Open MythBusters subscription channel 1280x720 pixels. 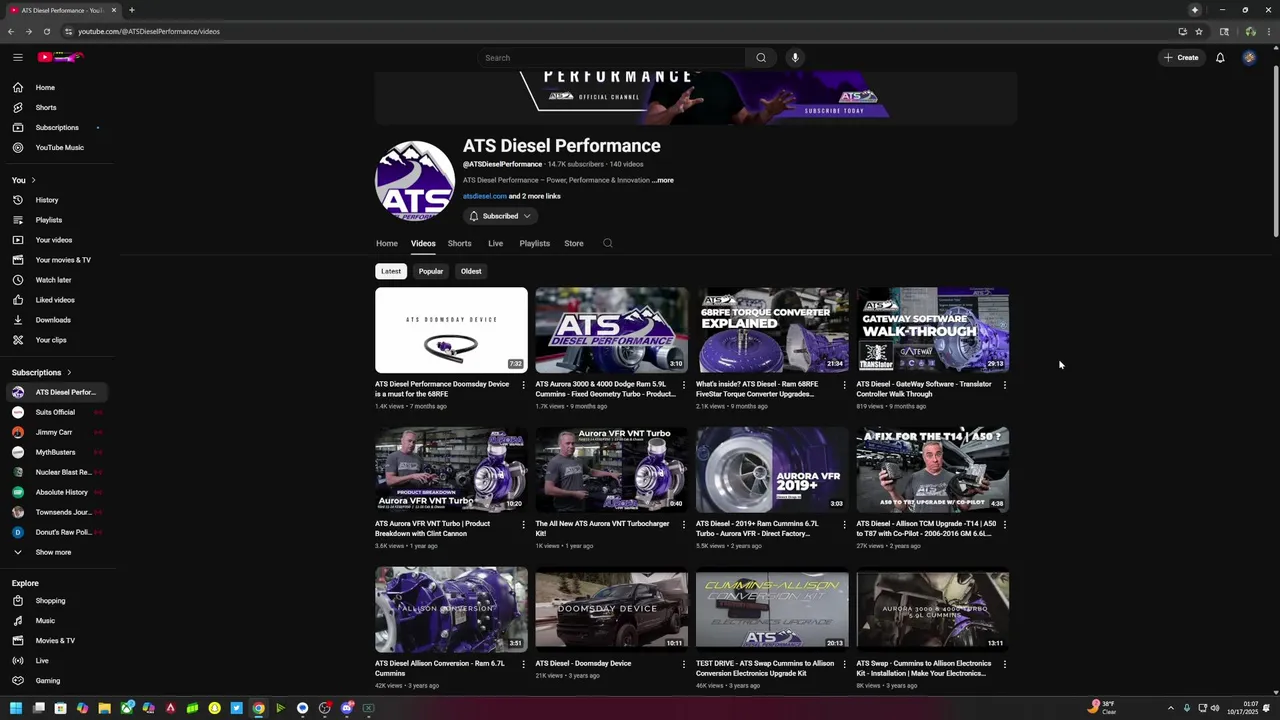point(55,452)
